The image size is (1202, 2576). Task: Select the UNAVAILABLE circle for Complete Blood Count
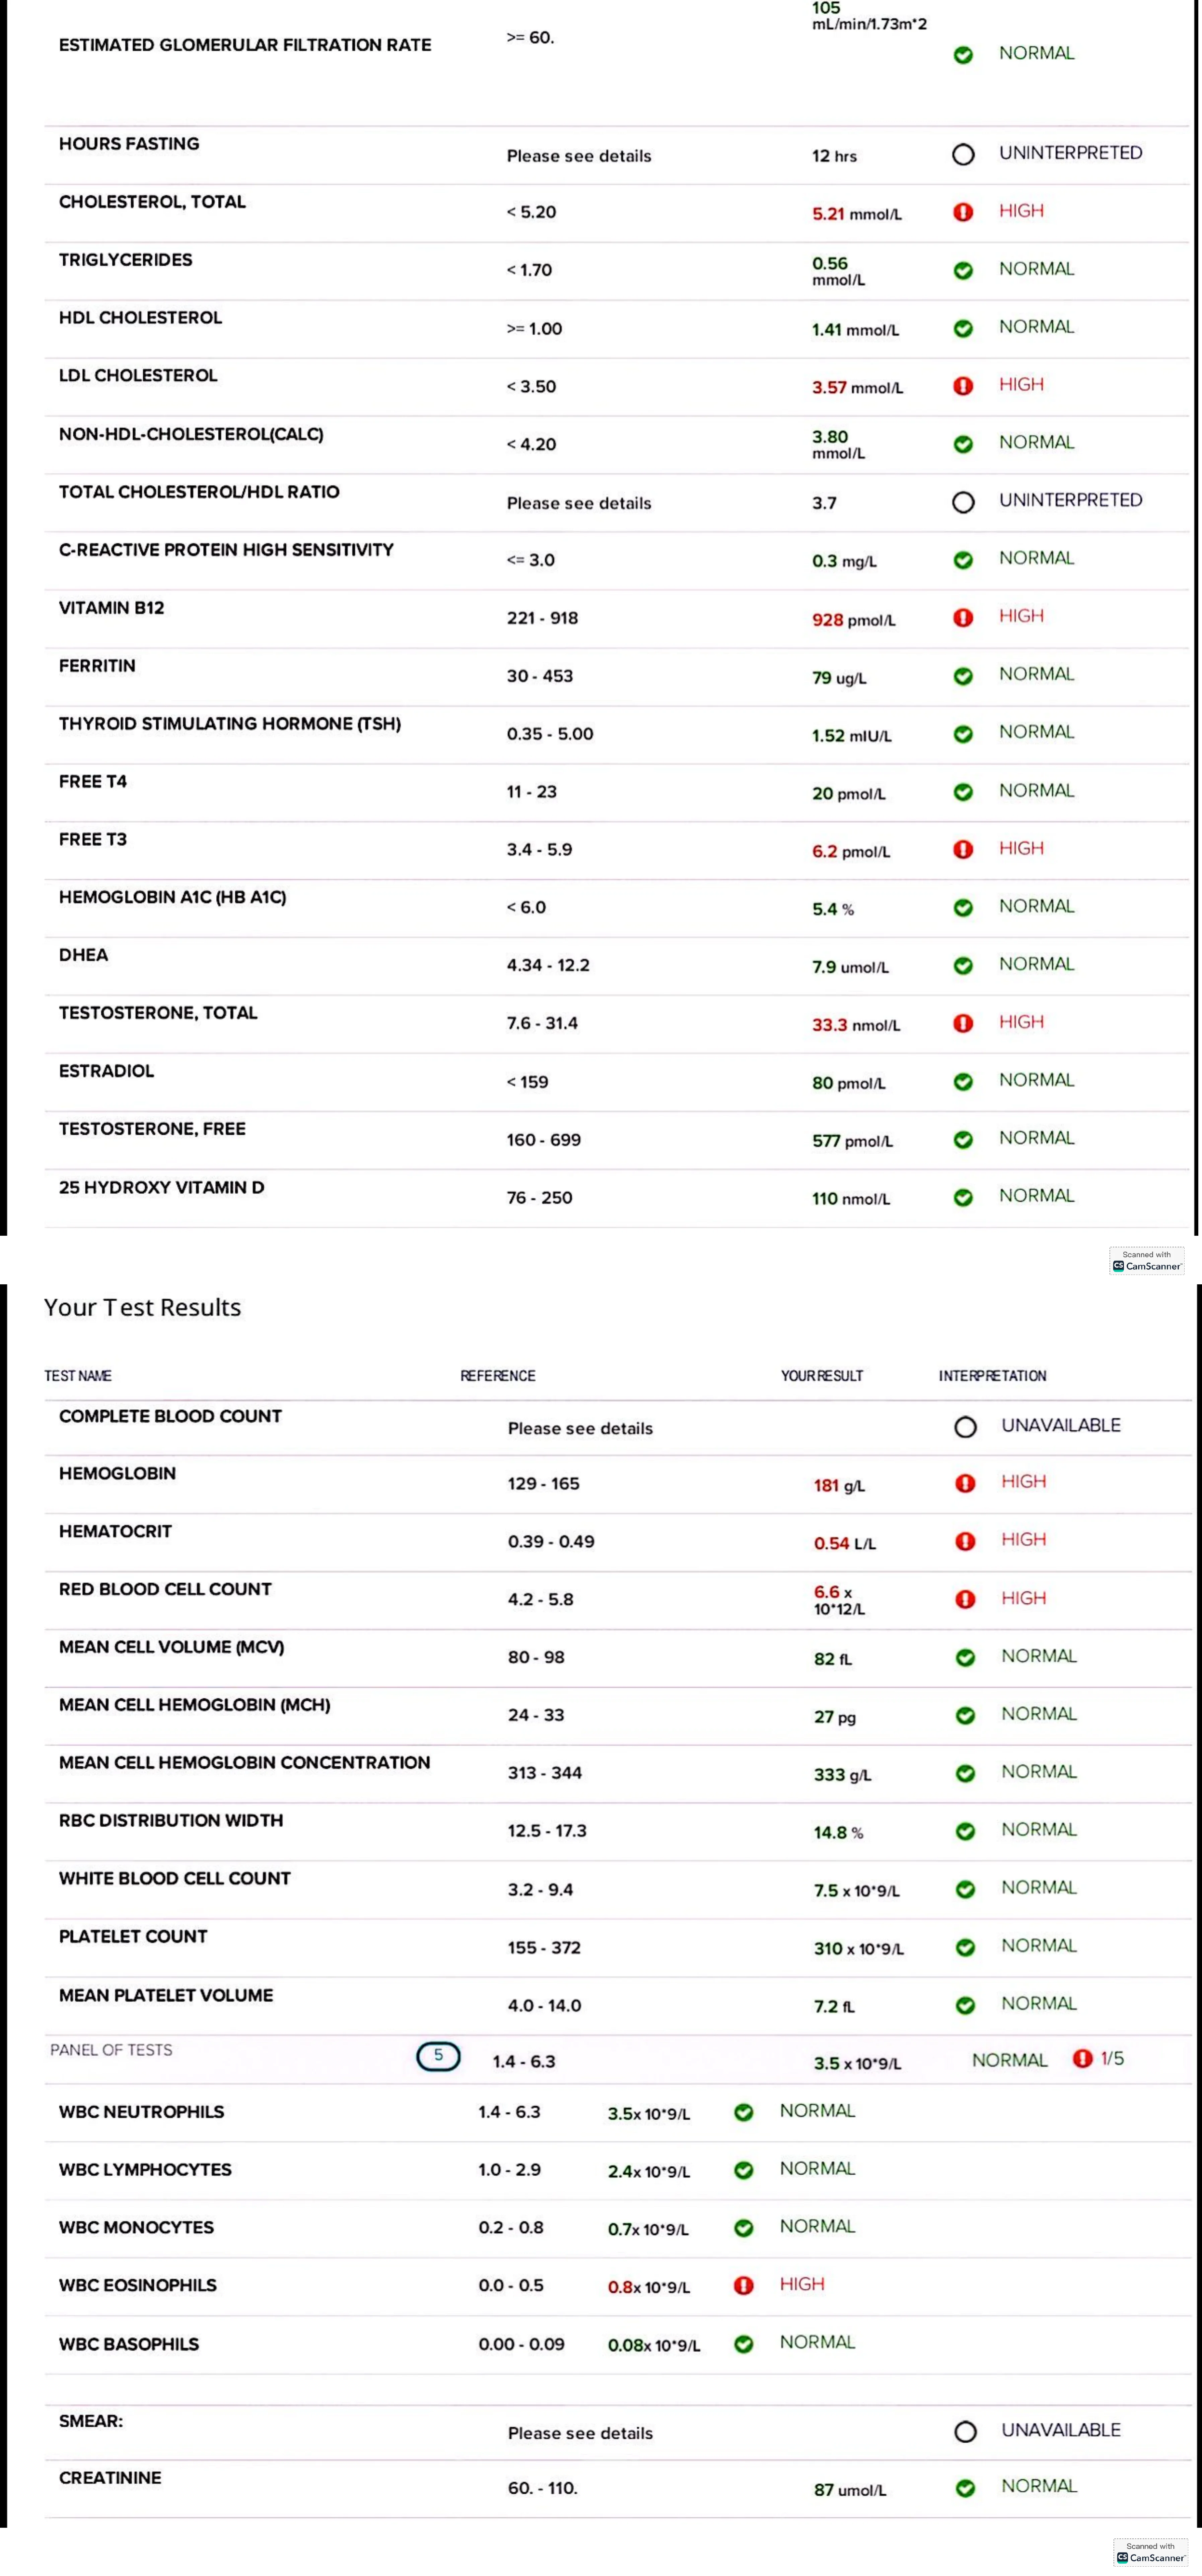coord(965,1427)
